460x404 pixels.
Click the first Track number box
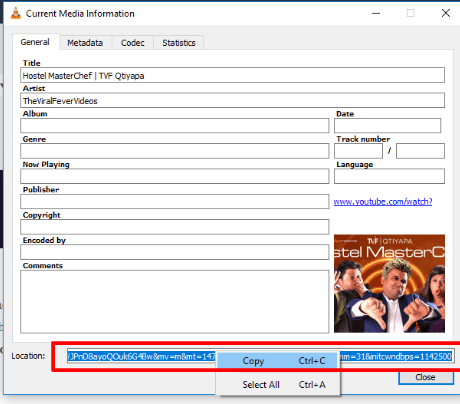[358, 151]
